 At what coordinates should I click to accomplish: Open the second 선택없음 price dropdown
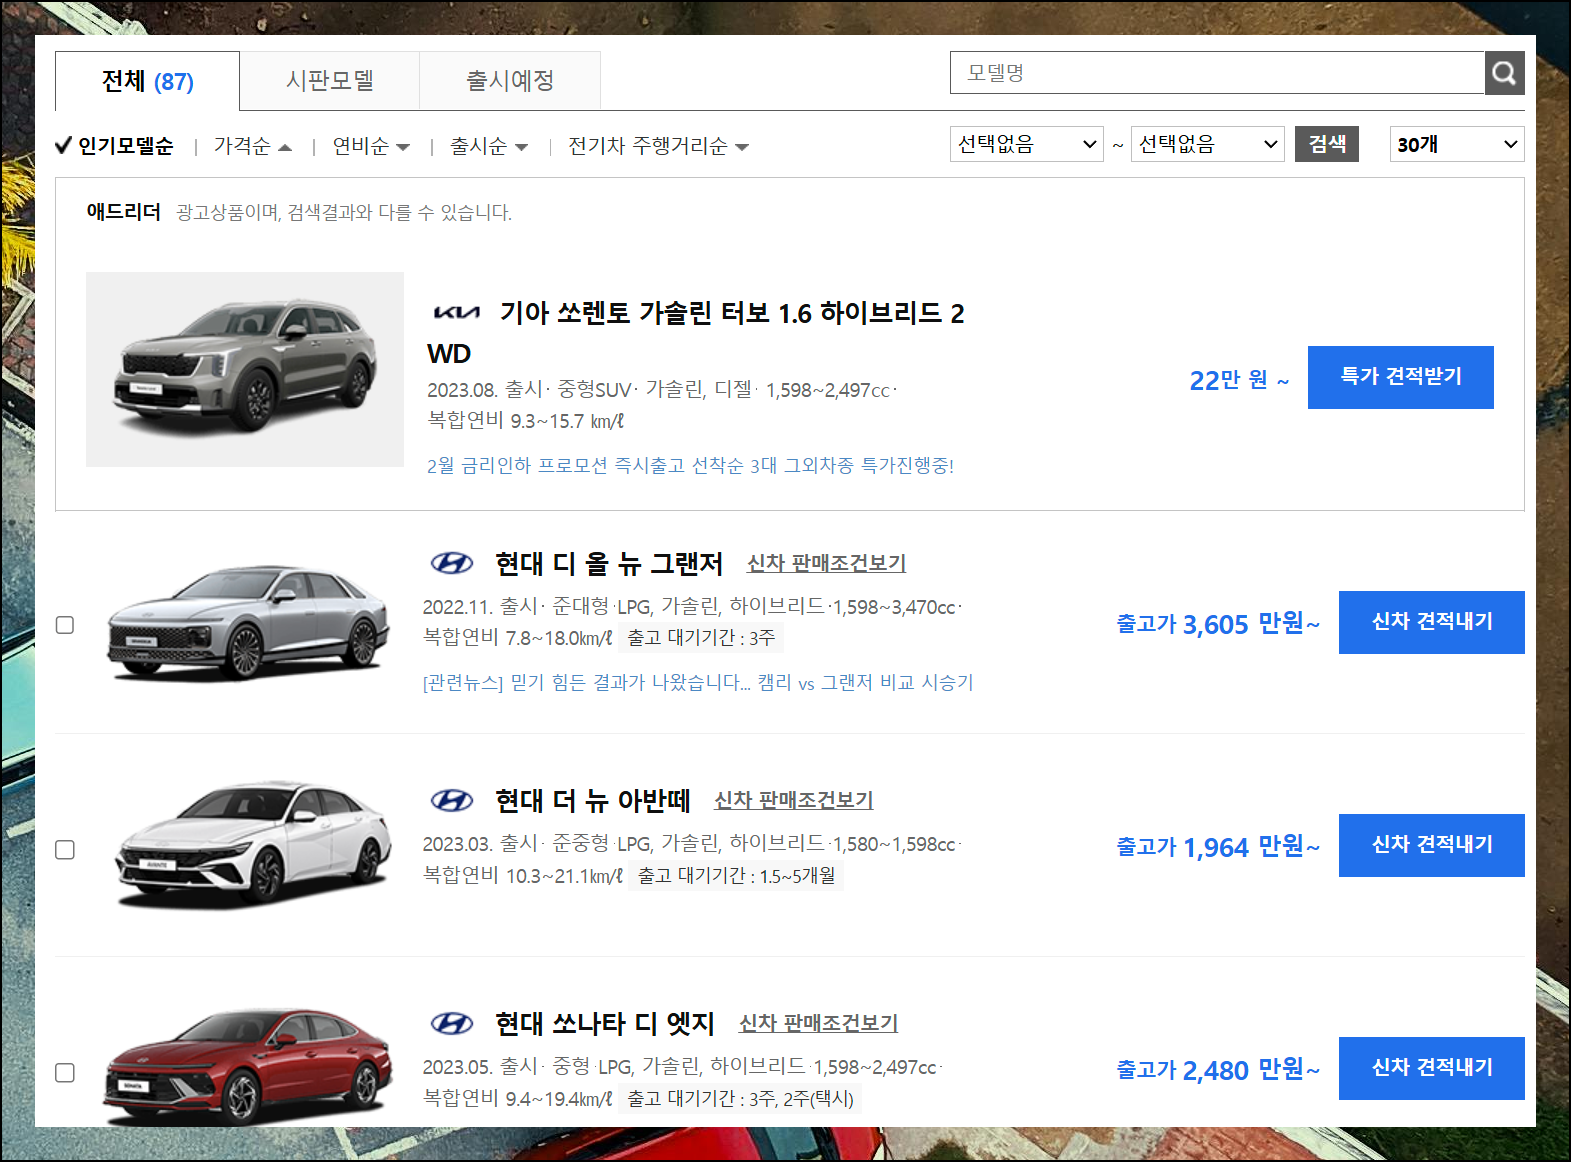[x=1207, y=144]
